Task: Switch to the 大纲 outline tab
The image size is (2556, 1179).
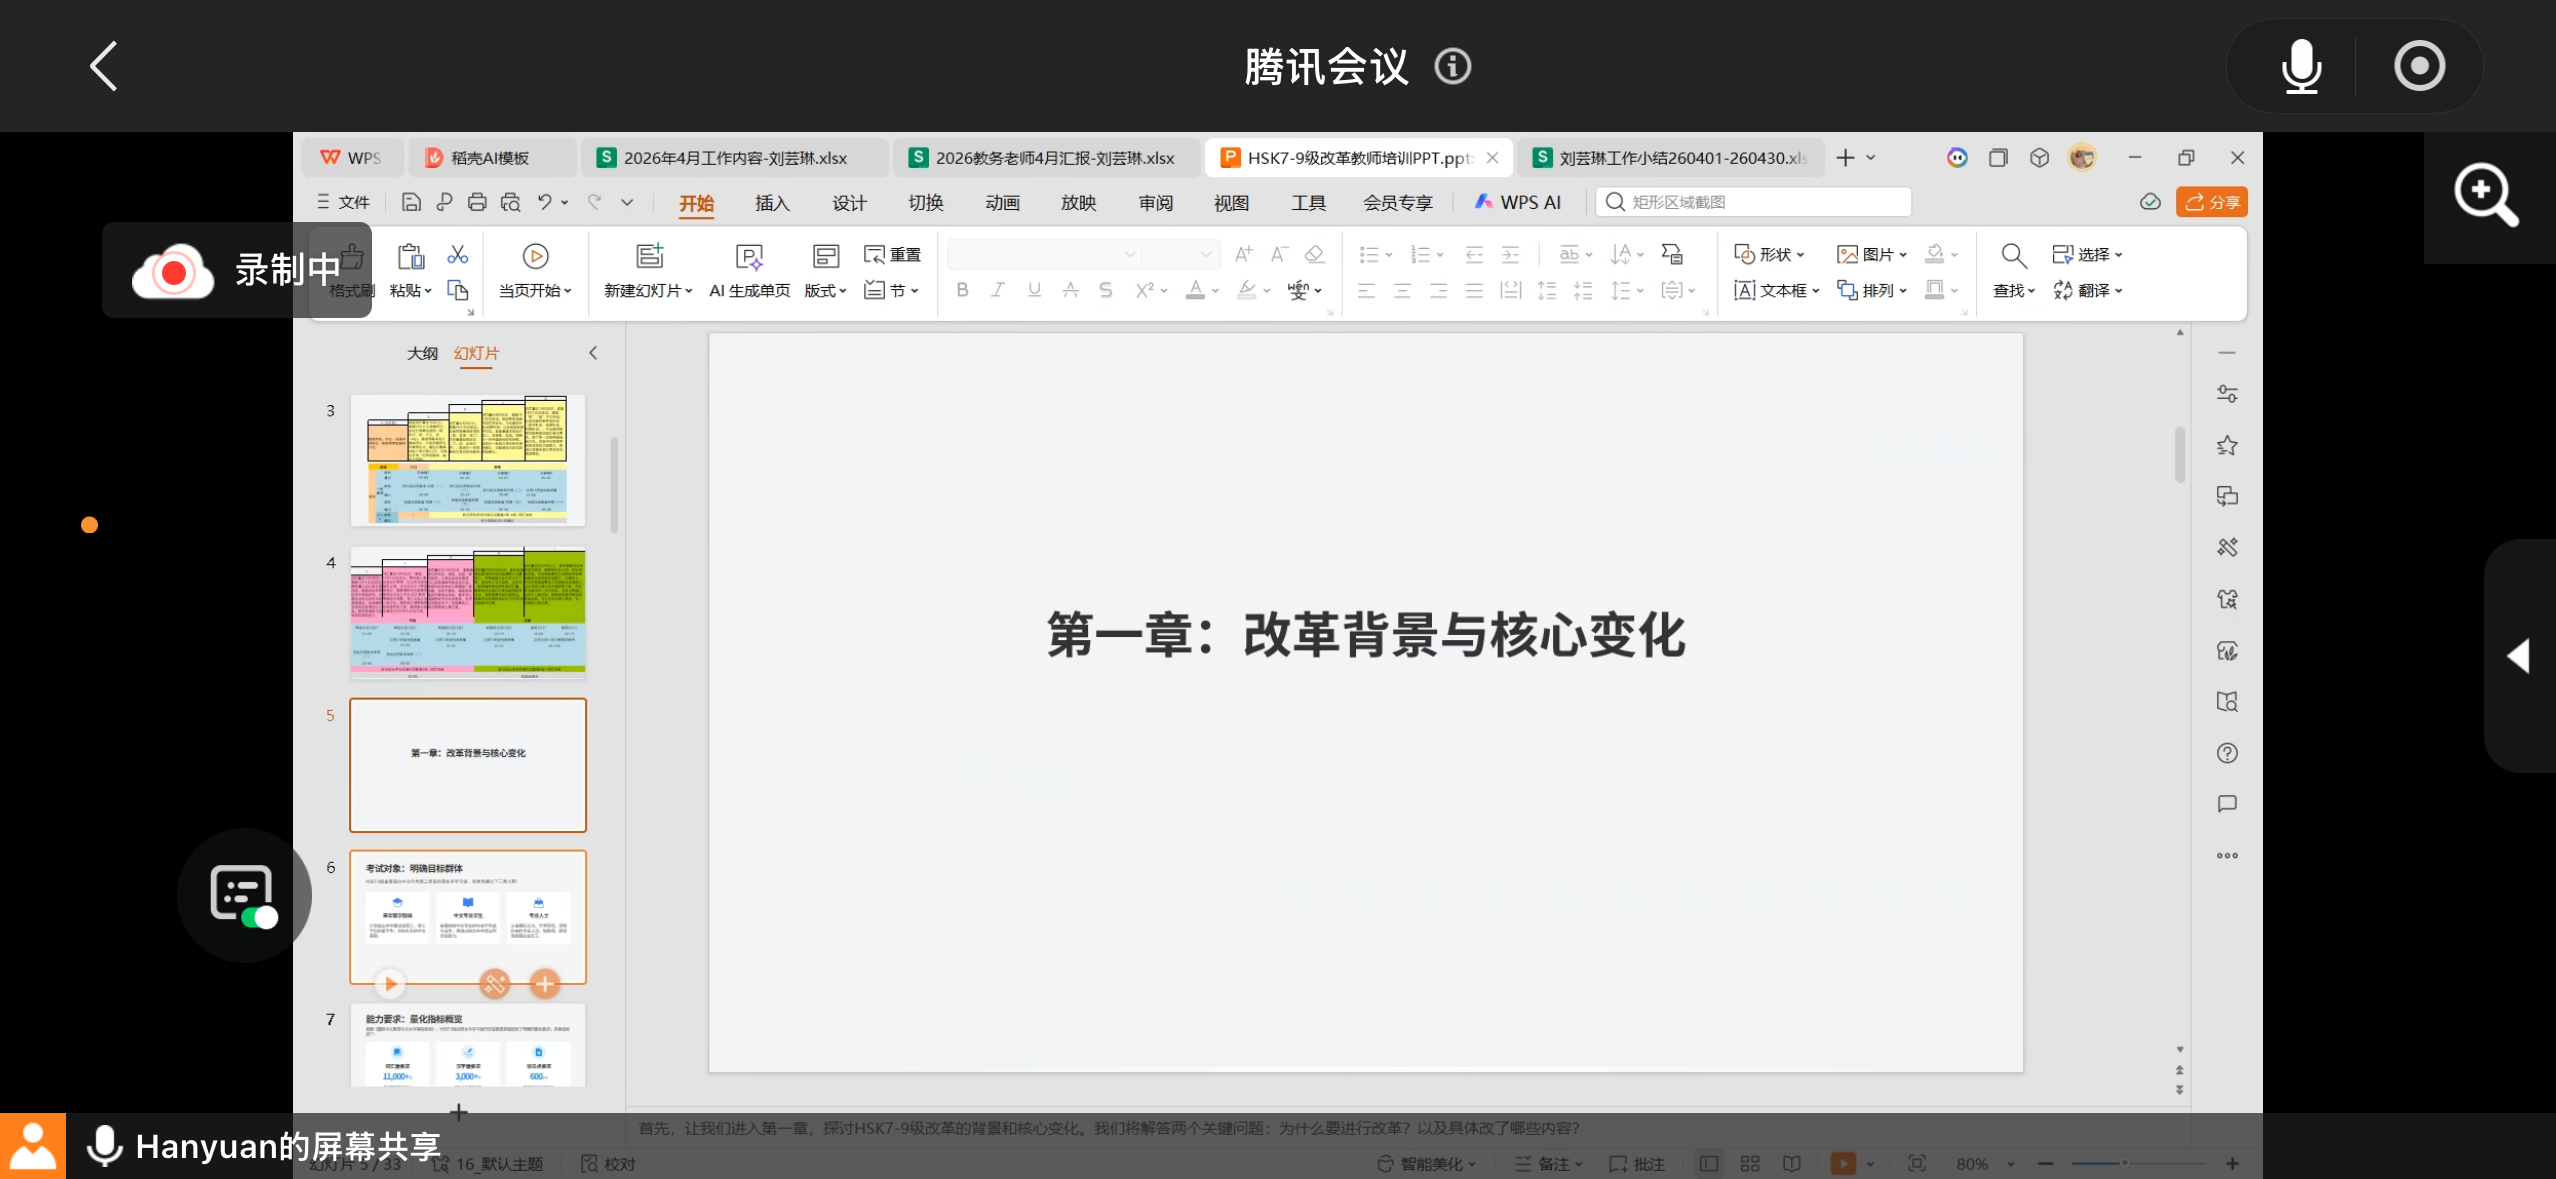Action: click(x=422, y=353)
